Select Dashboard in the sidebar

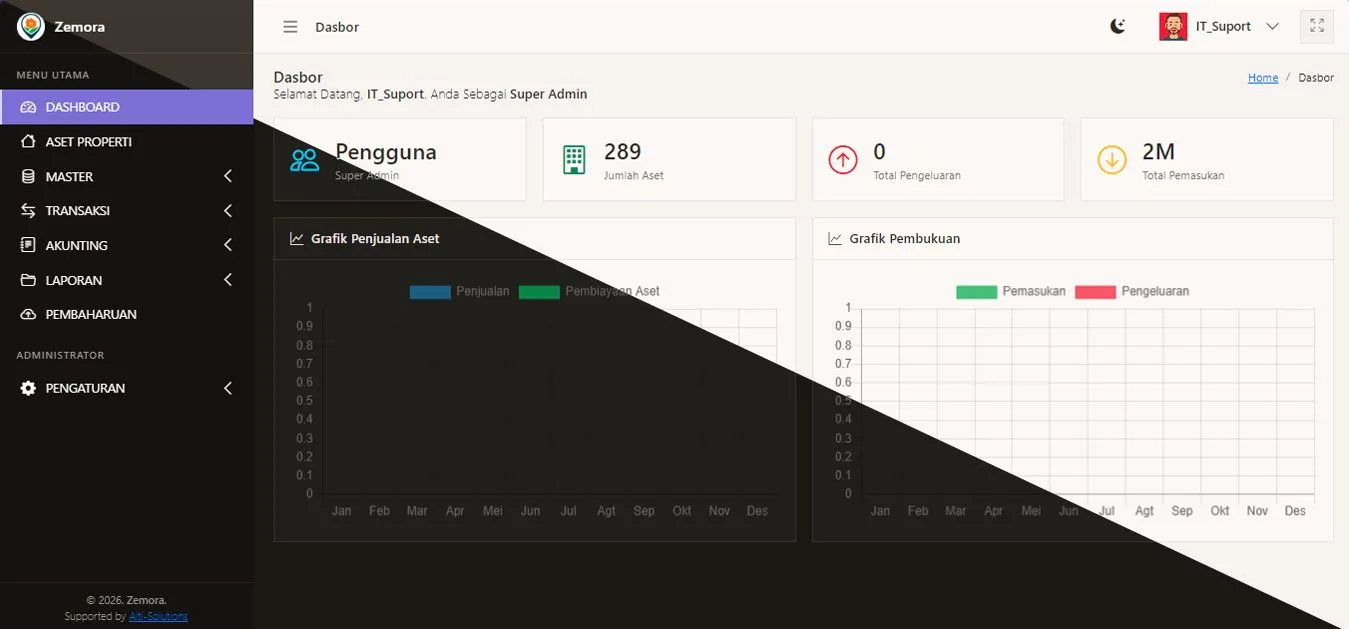(82, 107)
